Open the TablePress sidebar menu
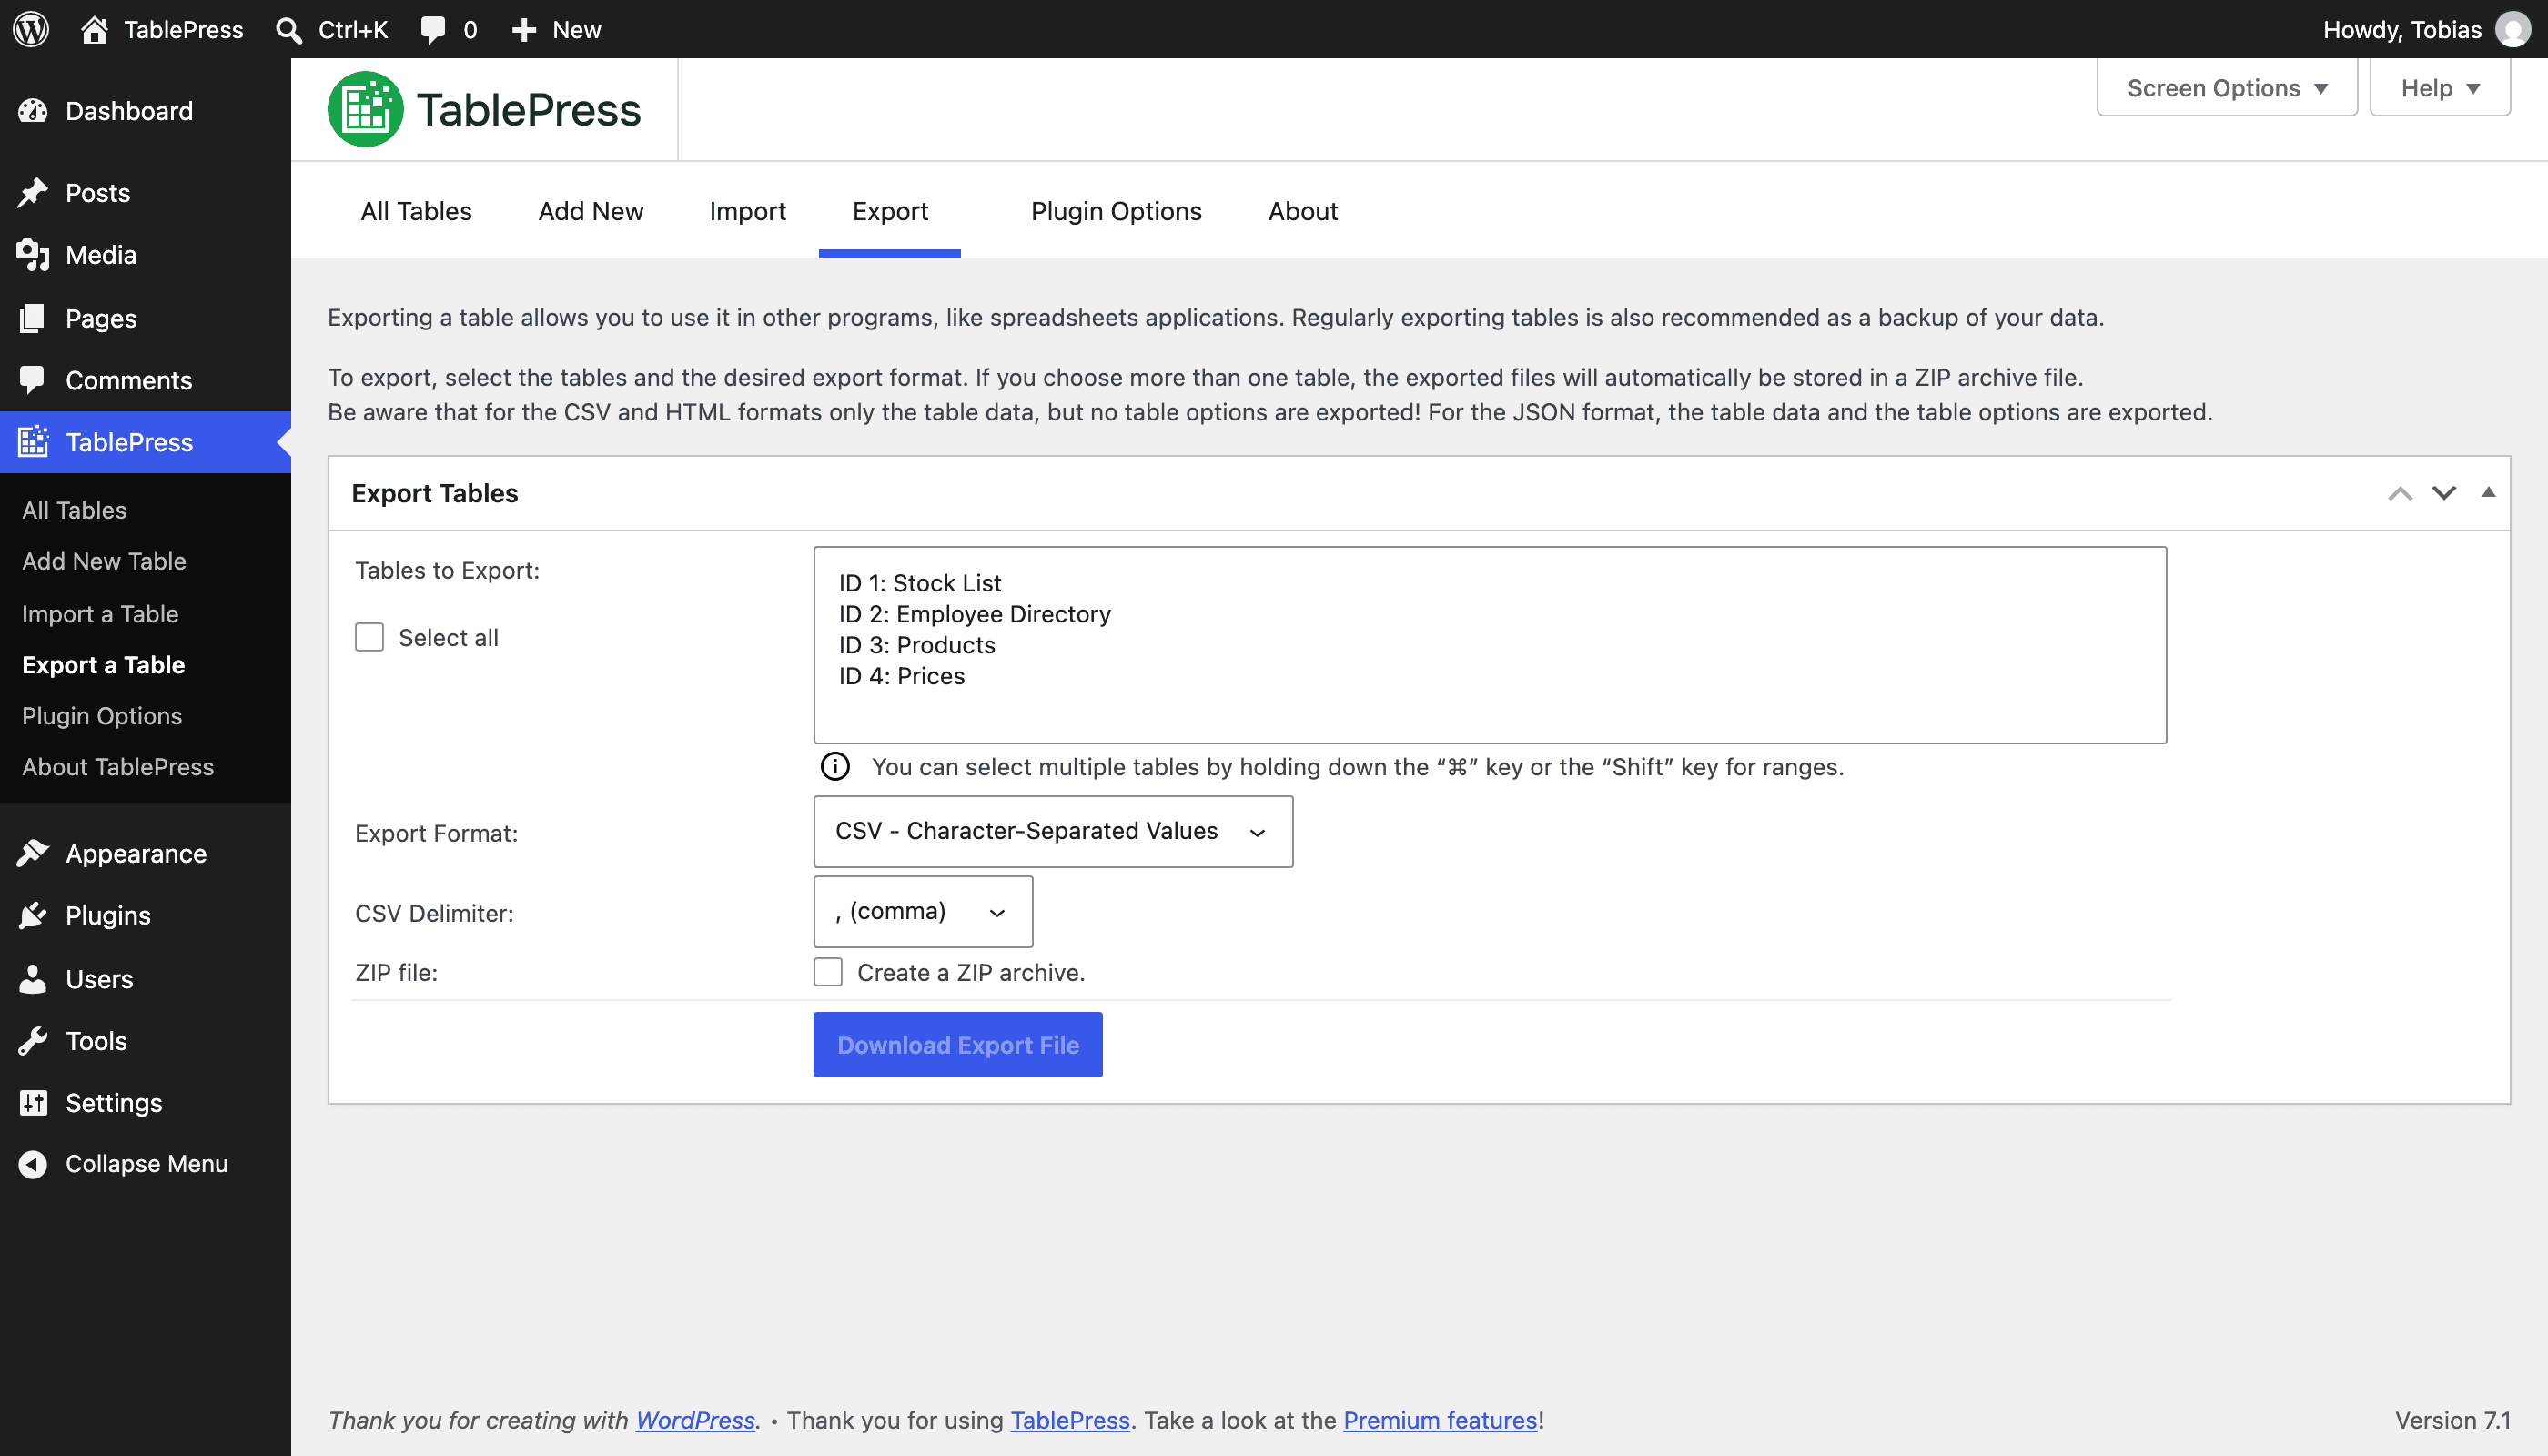2548x1456 pixels. point(146,442)
